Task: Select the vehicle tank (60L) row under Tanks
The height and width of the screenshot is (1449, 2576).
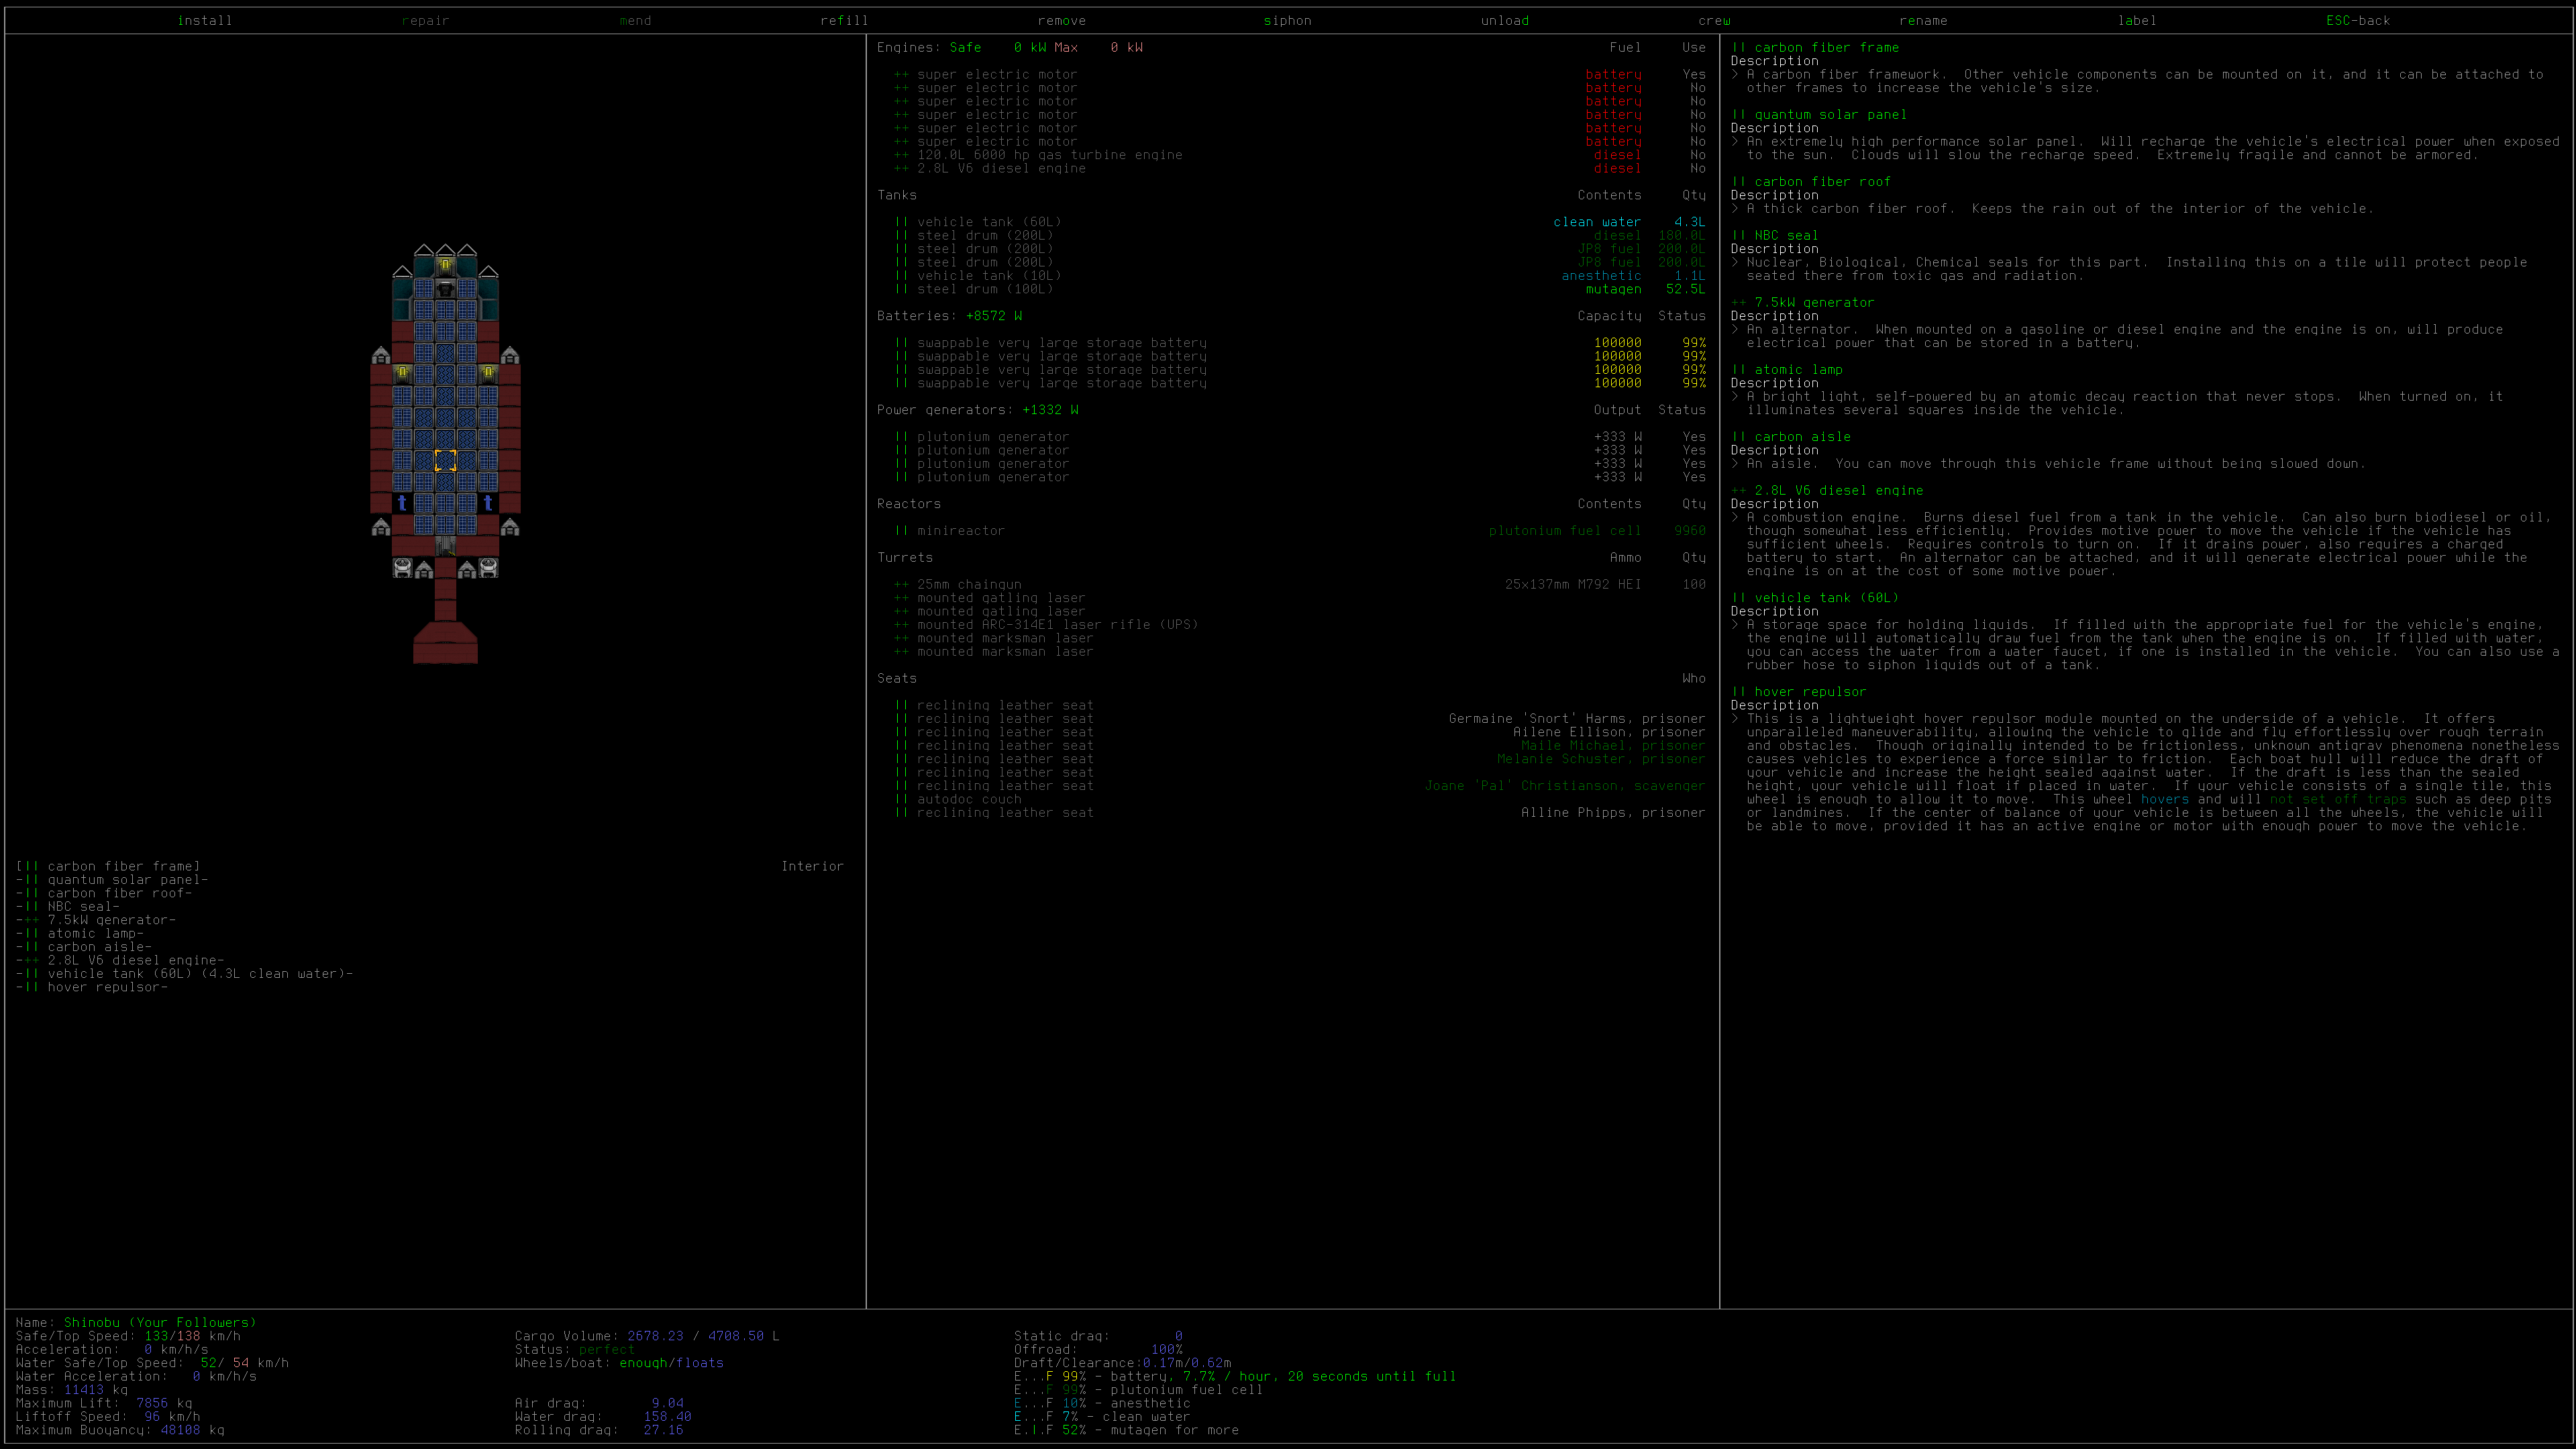Action: (x=1300, y=222)
